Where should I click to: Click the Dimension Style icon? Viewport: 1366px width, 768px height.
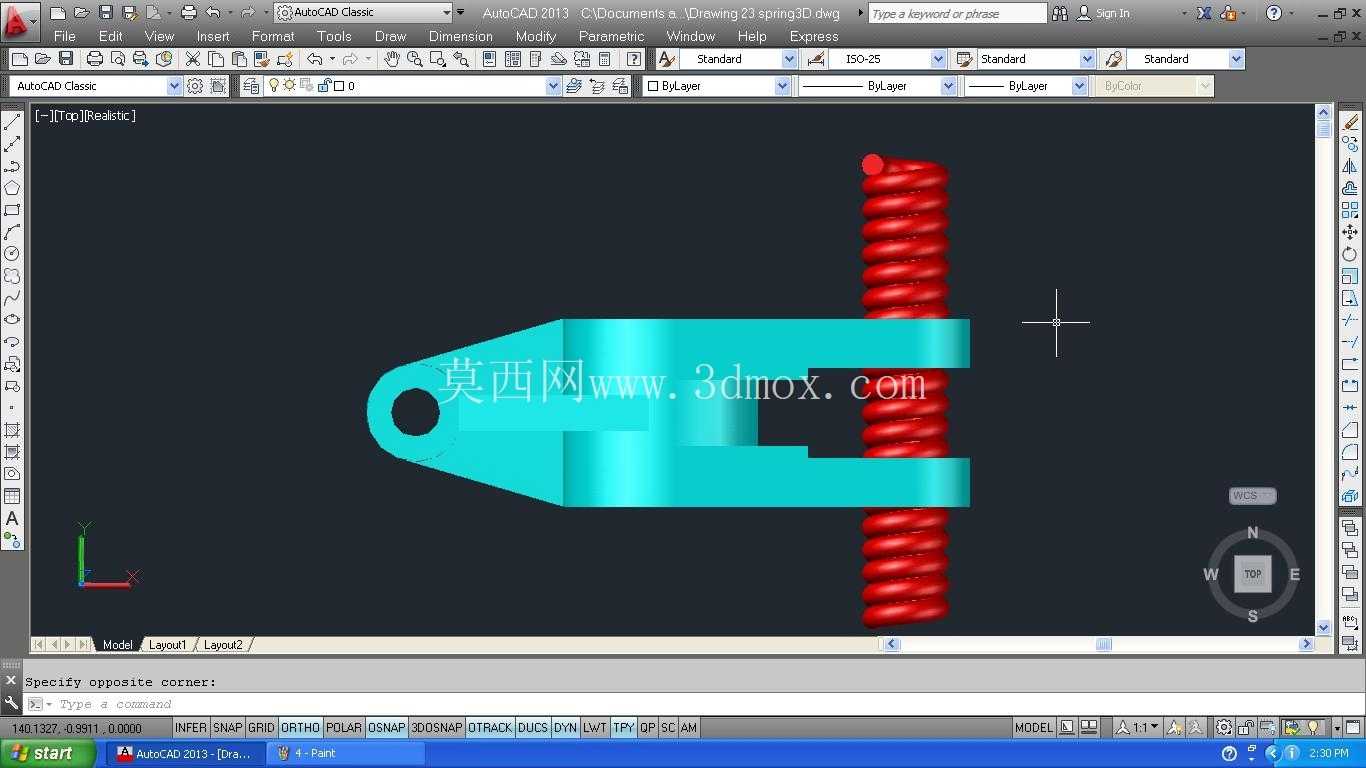tap(816, 59)
